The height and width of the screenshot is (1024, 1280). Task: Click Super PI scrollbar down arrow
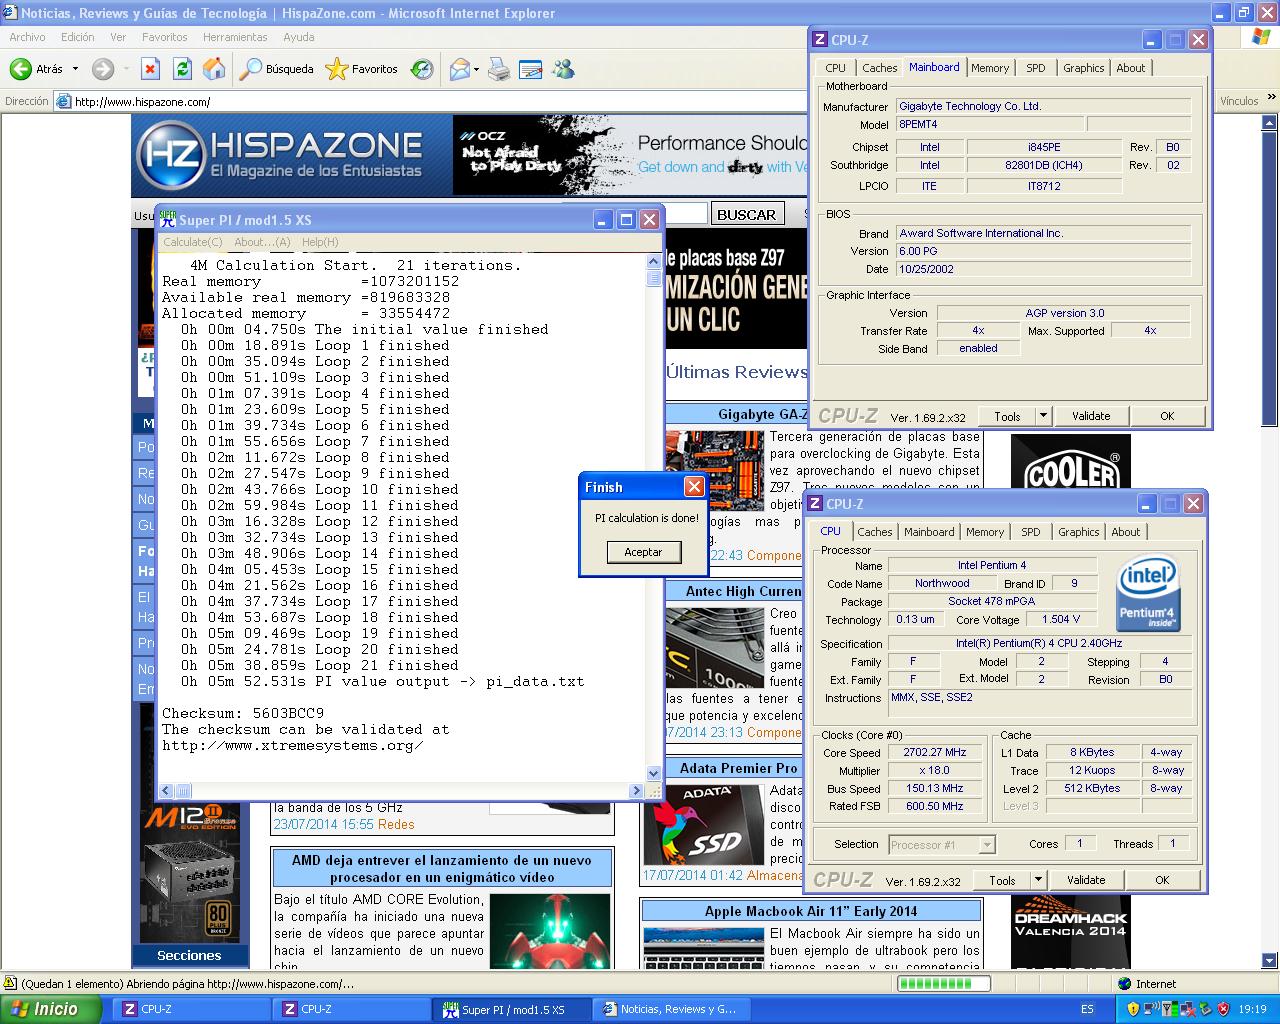coord(654,772)
